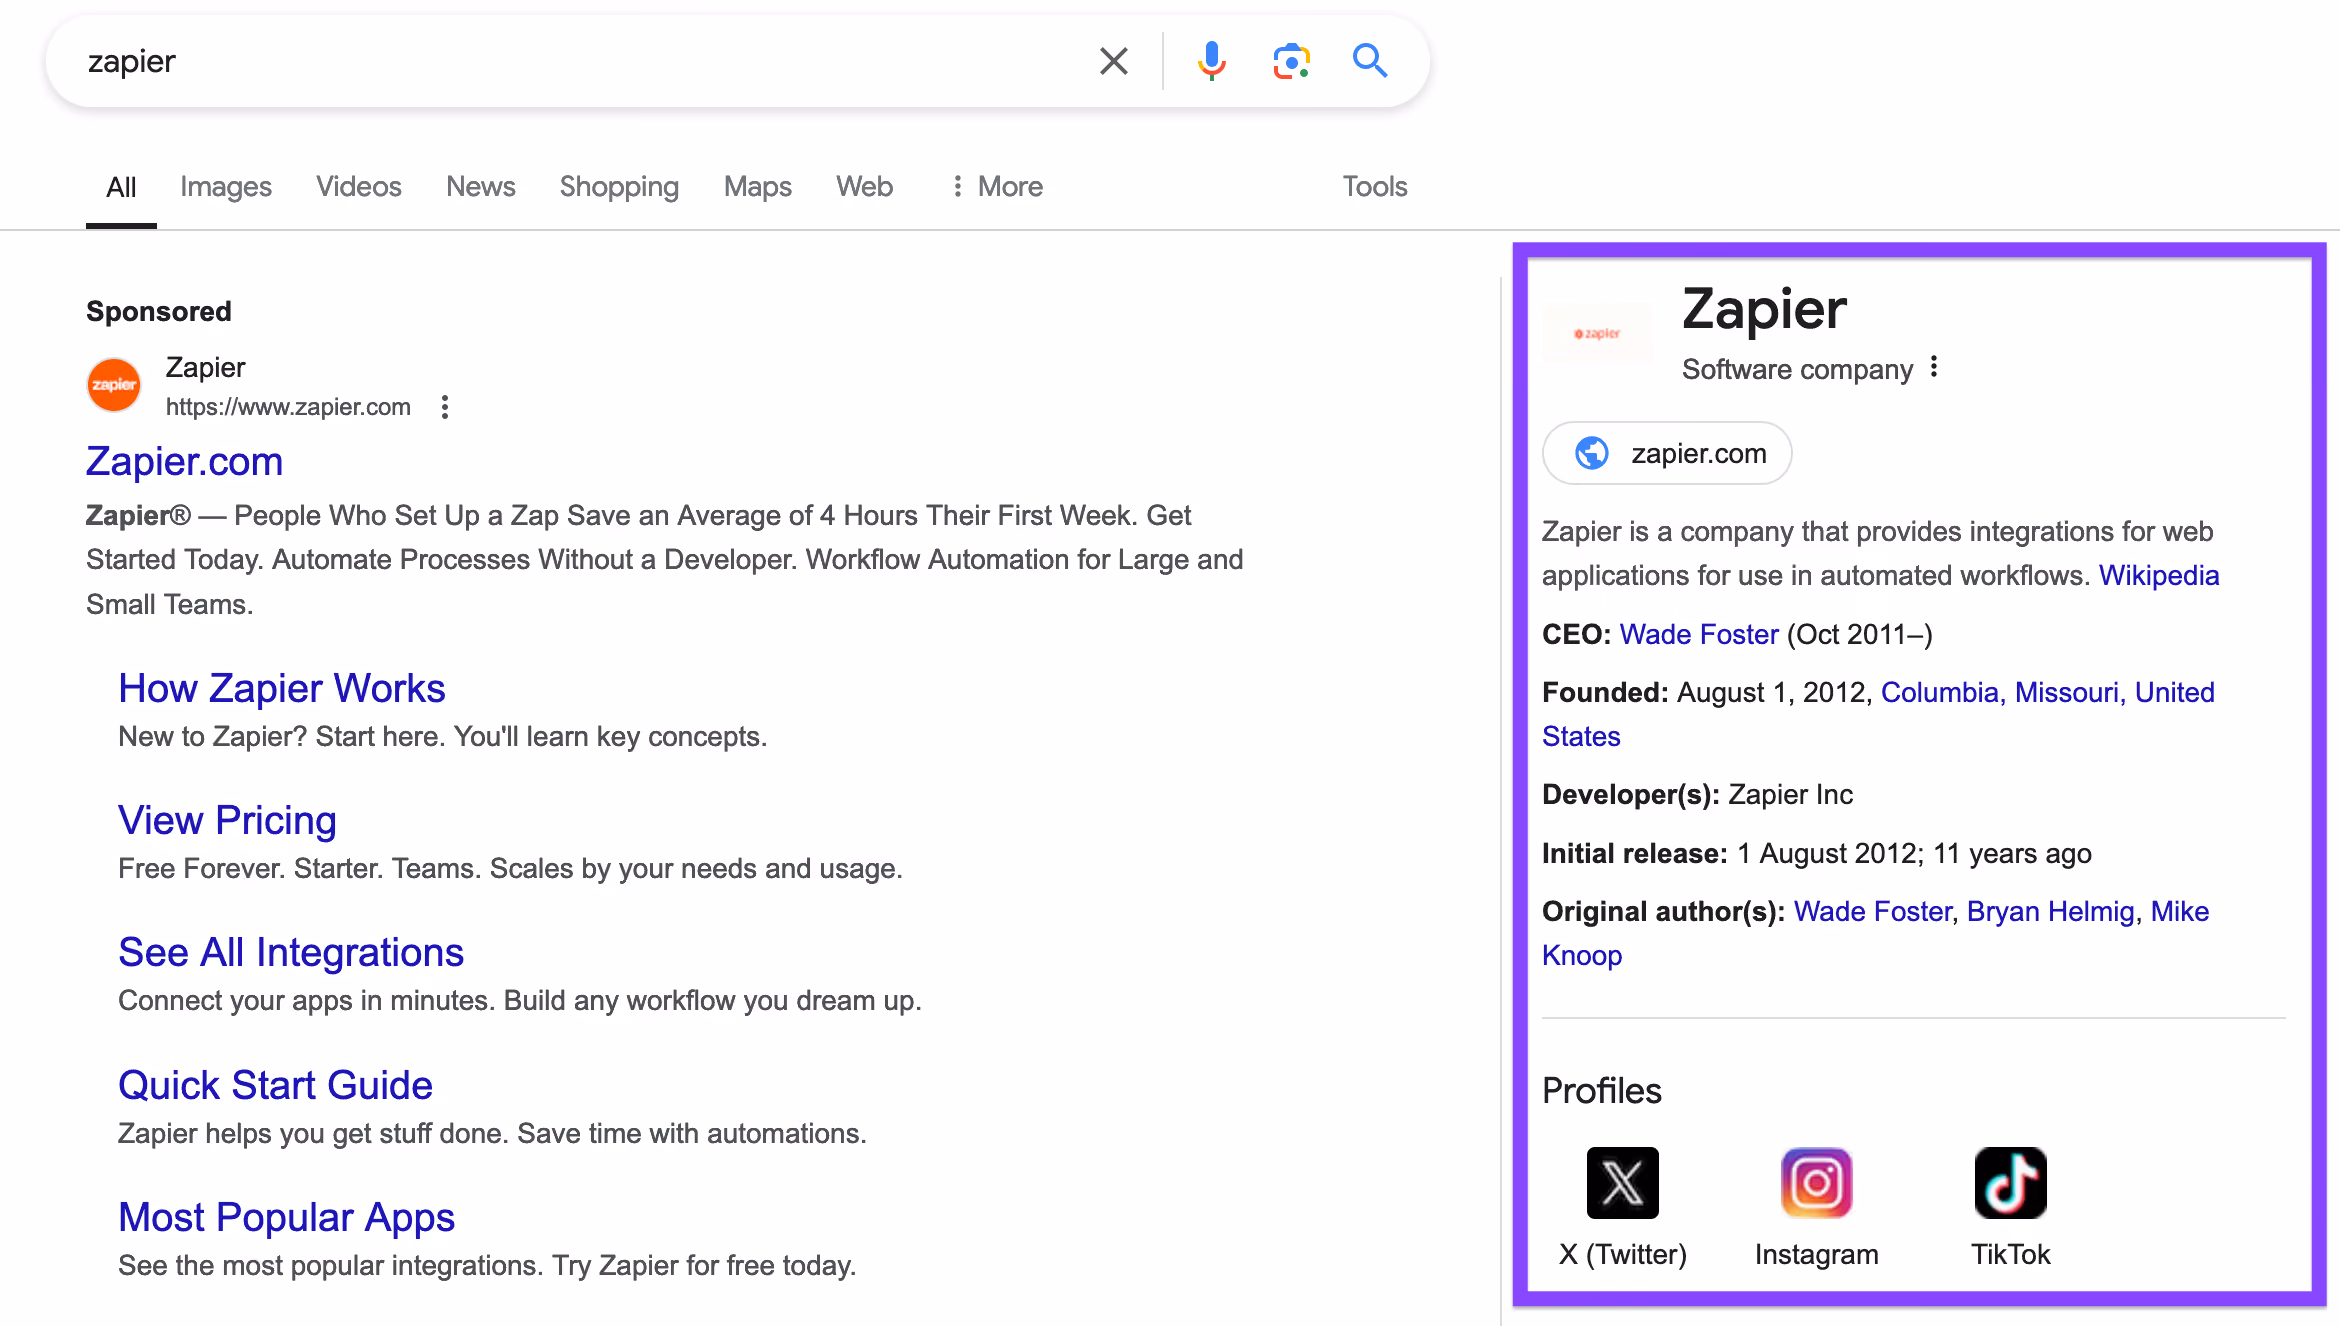Click the Instagram label text

coord(1816,1255)
